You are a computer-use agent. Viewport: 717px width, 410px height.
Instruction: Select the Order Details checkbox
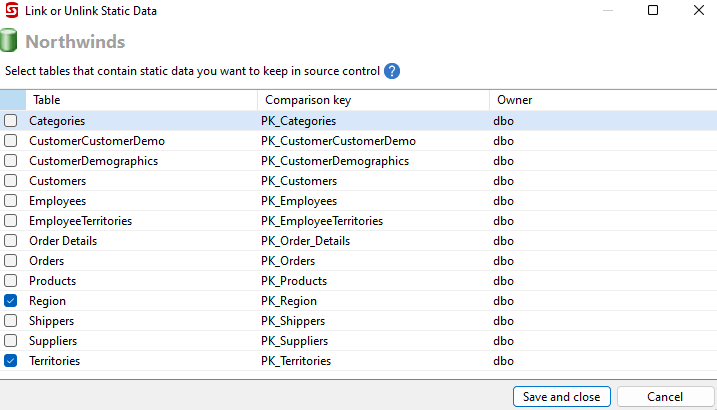[x=11, y=241]
